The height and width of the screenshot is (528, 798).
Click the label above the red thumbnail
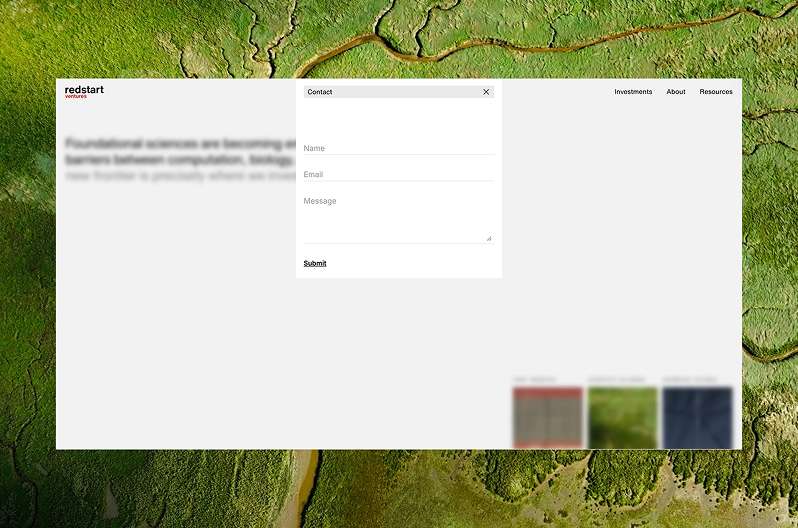pyautogui.click(x=534, y=380)
